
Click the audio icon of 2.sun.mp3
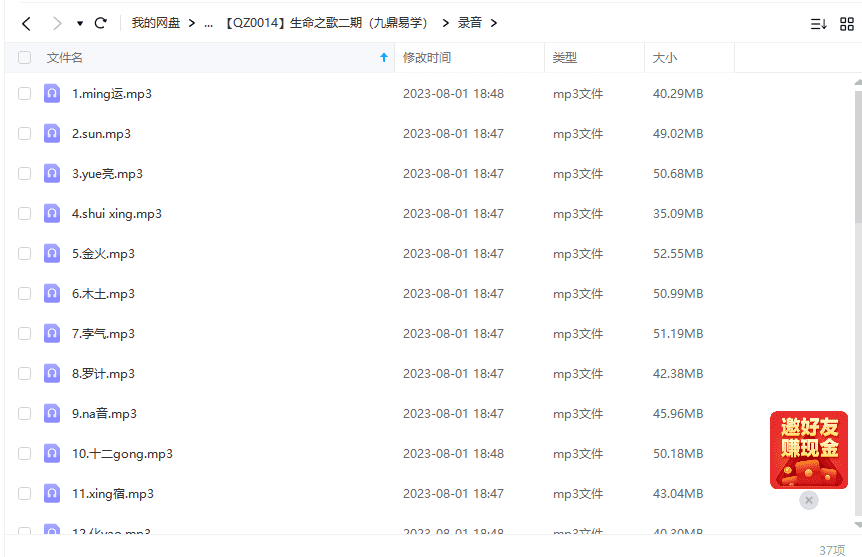click(52, 134)
